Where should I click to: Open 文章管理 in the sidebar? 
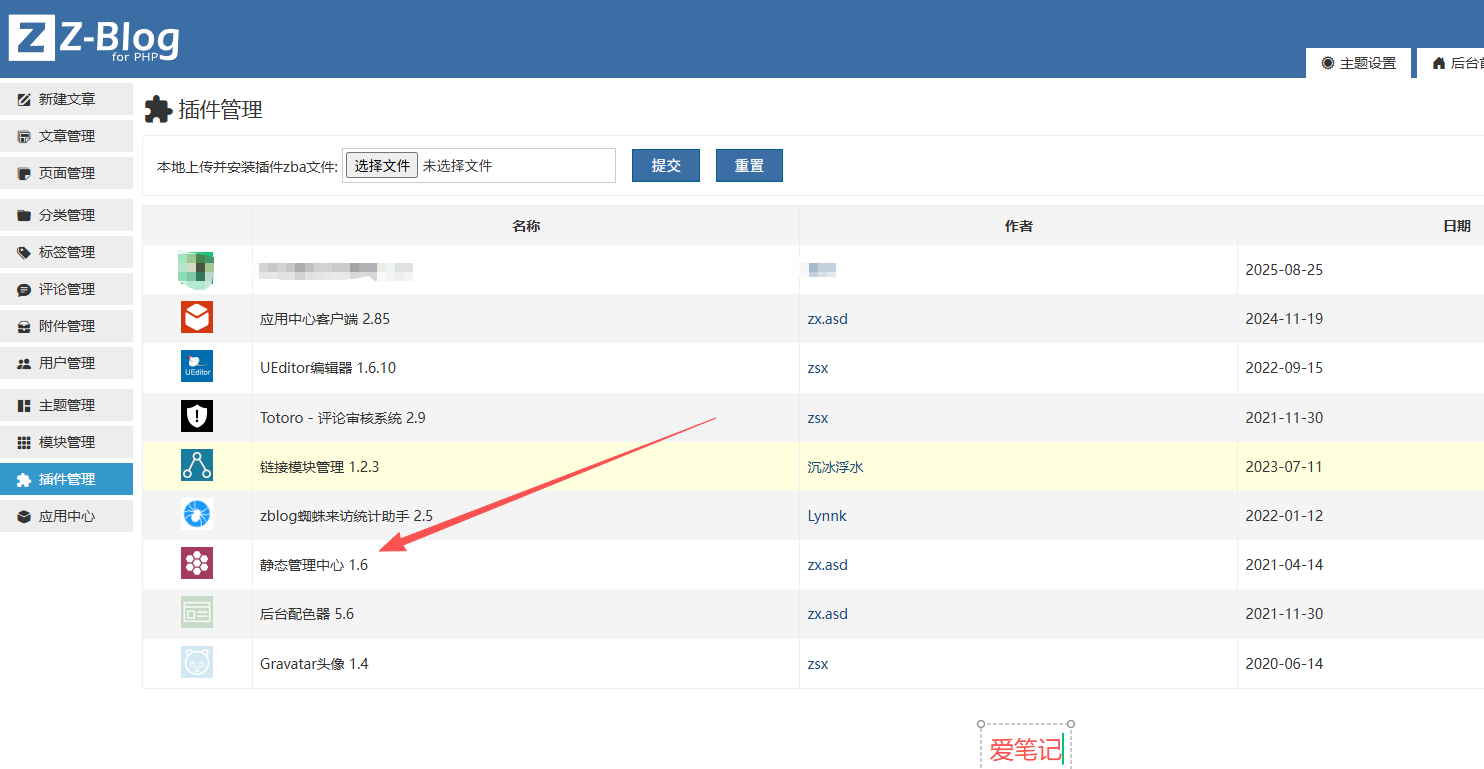tap(66, 136)
